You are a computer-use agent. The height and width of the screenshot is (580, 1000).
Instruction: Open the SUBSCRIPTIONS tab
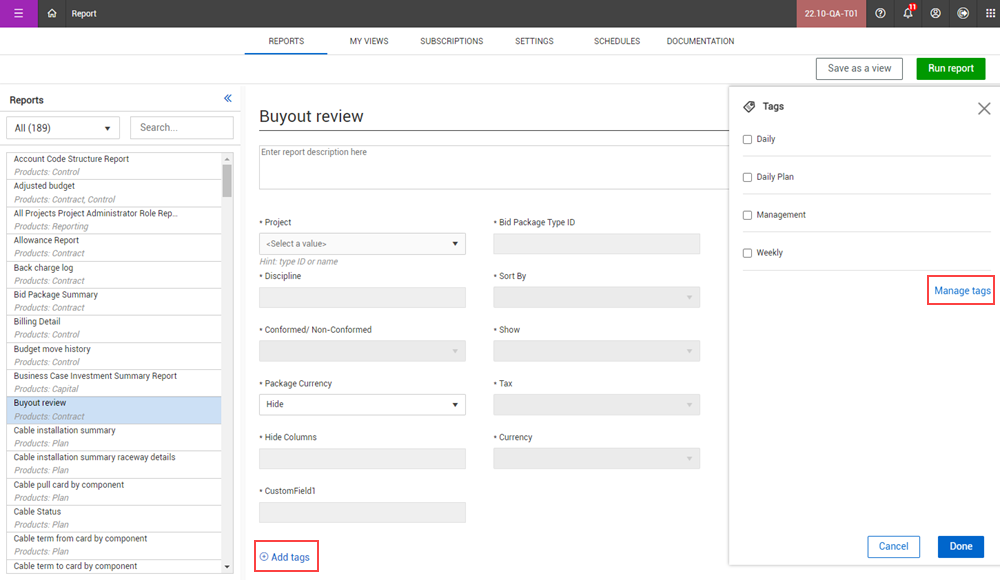pyautogui.click(x=452, y=41)
